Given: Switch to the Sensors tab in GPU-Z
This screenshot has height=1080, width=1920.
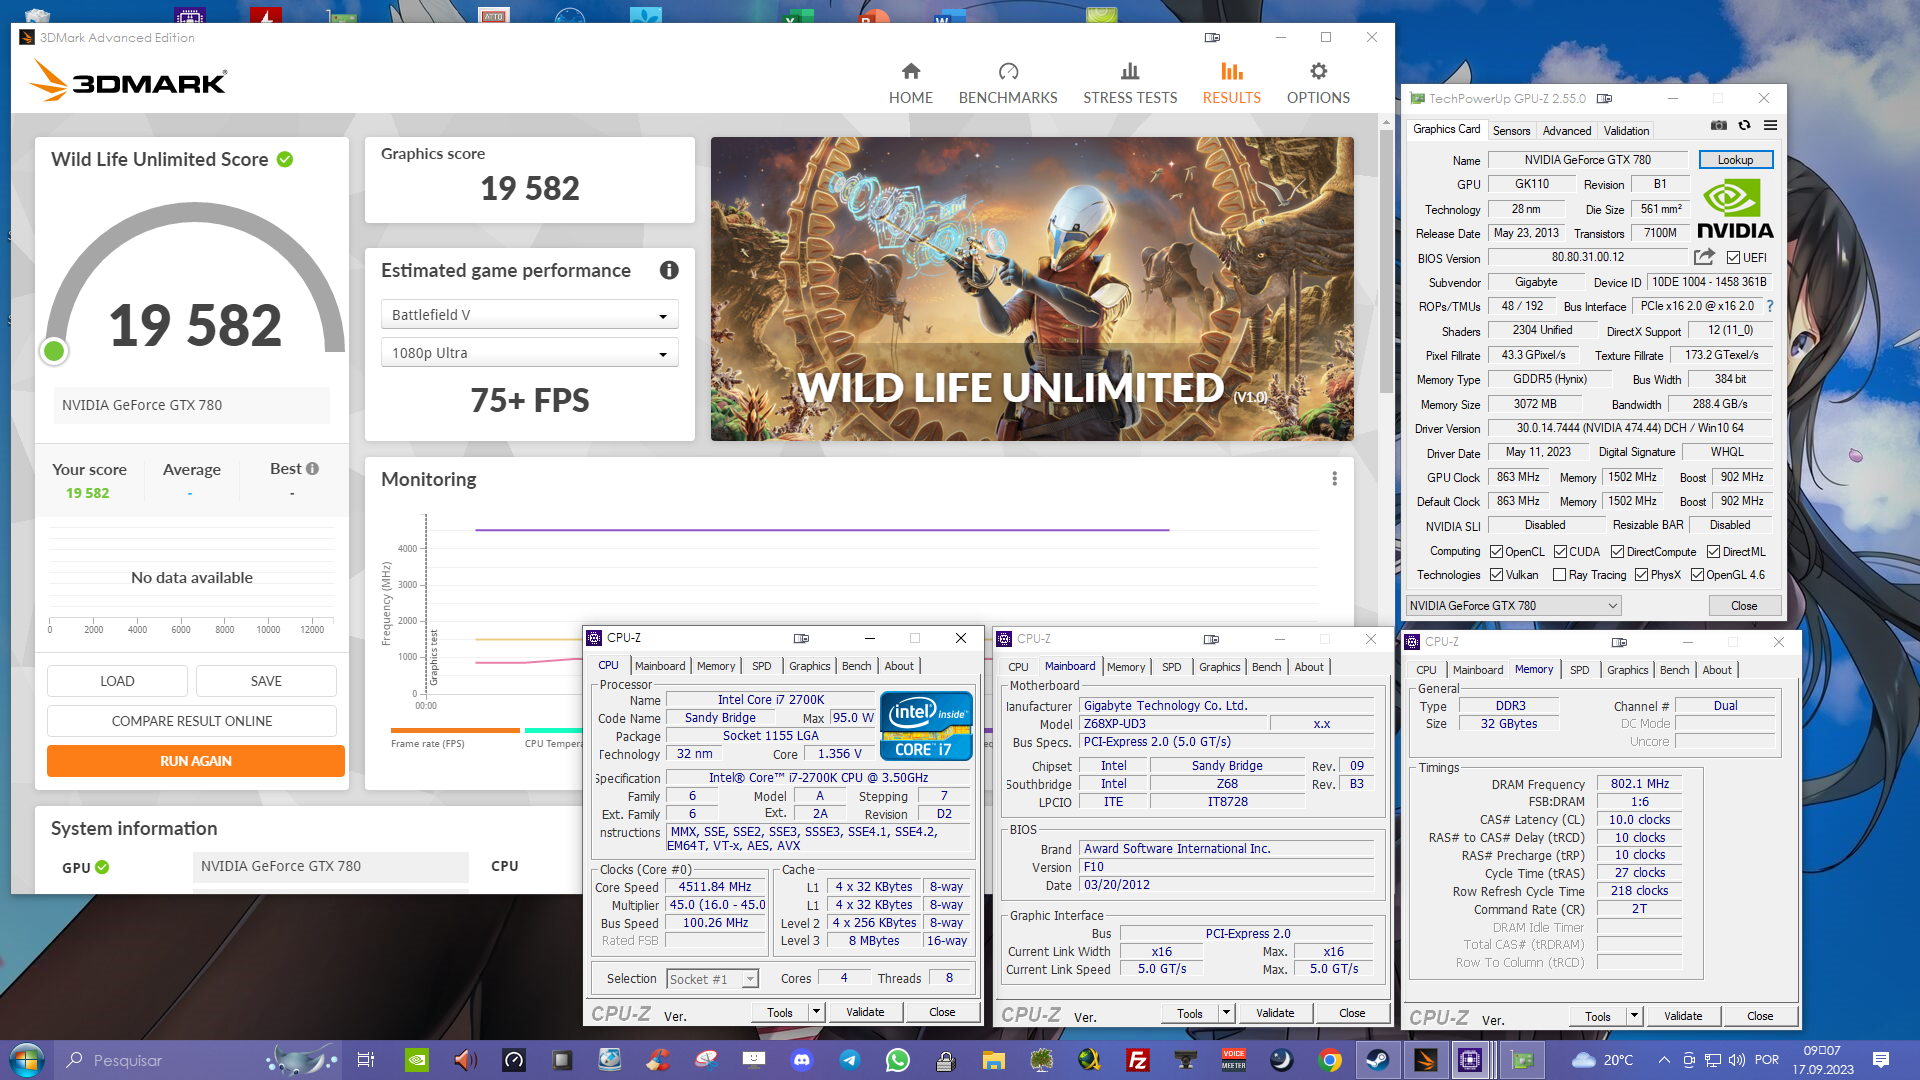Looking at the screenshot, I should pos(1511,130).
